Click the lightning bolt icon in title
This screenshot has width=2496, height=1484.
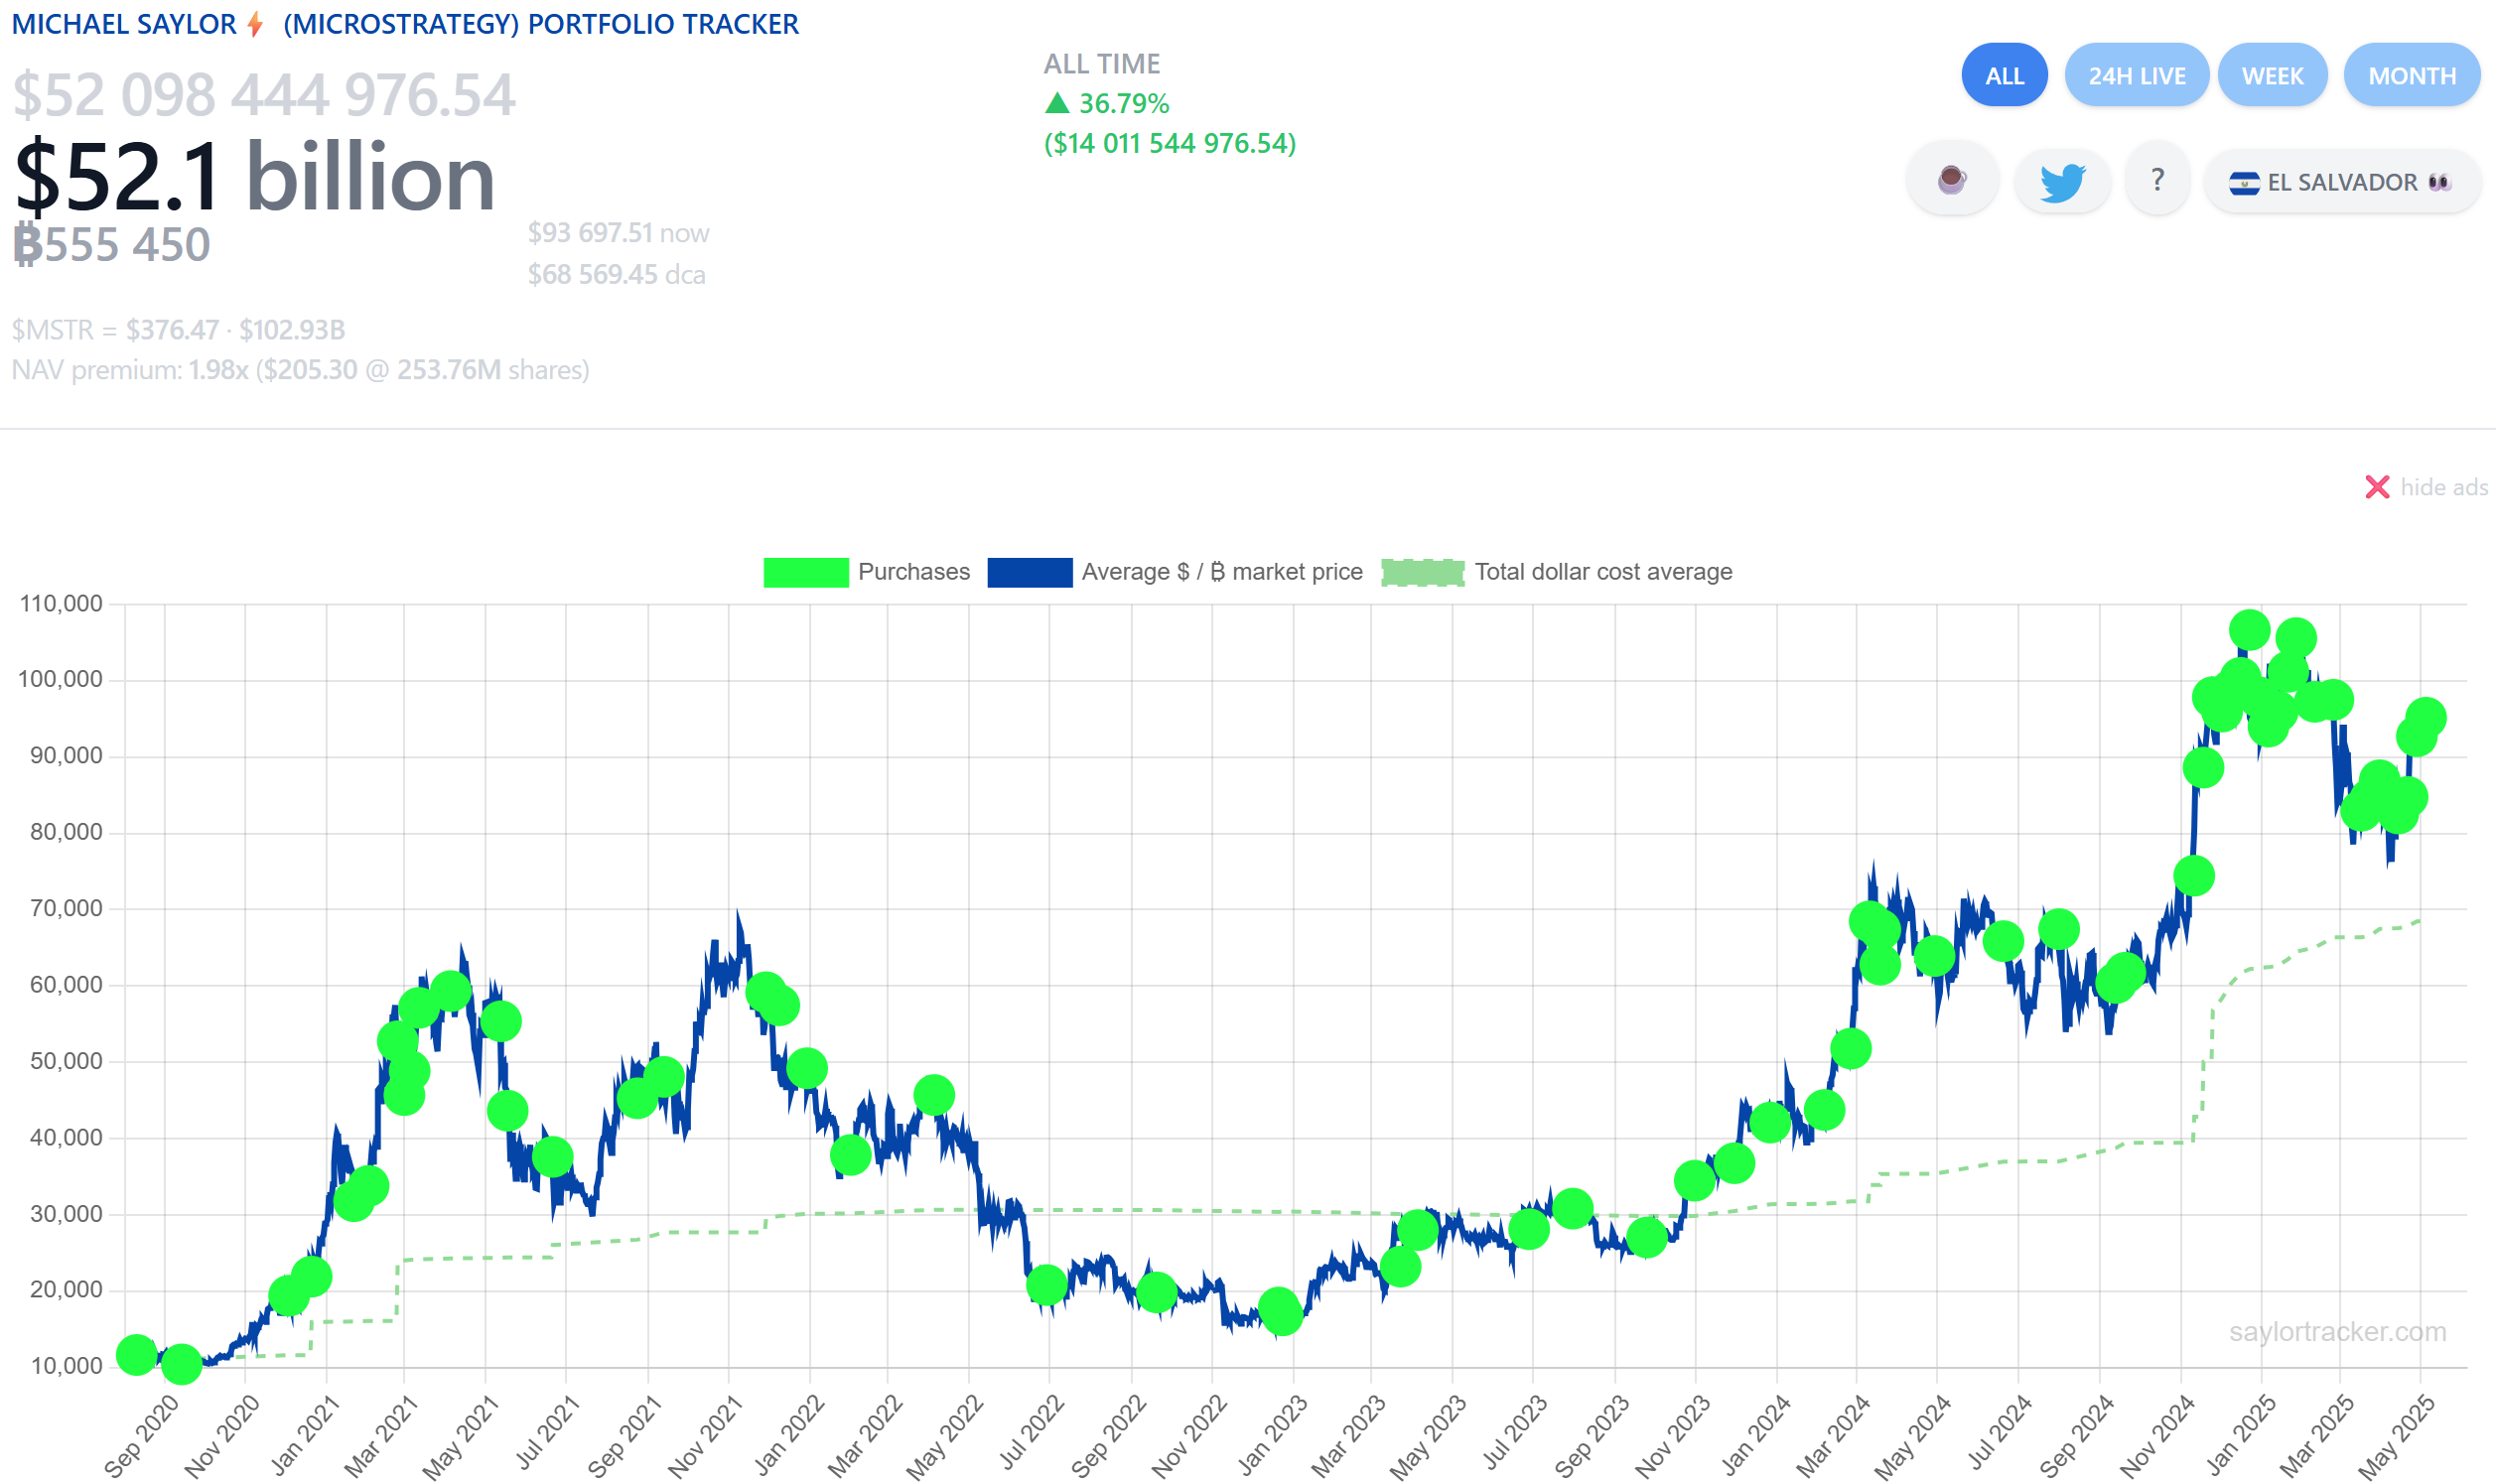[x=255, y=23]
